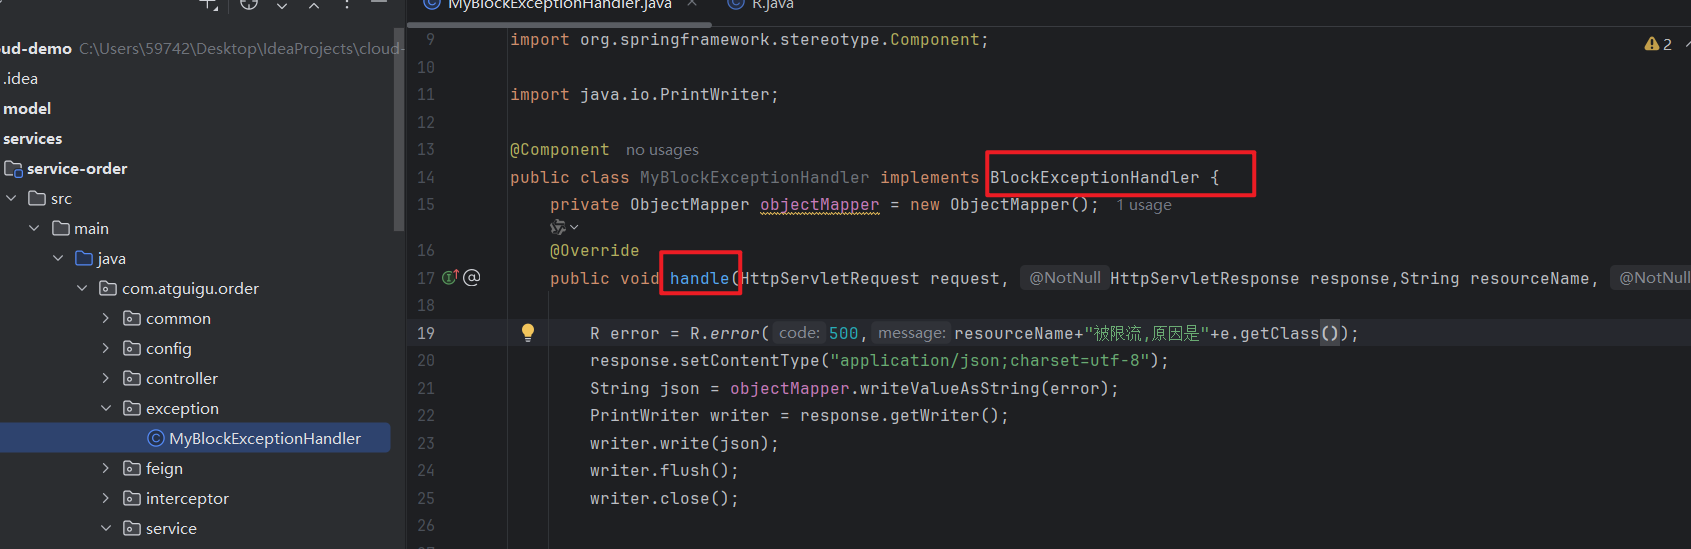Click the underlined 'objectMapper' field on line 15
1691x549 pixels.
[820, 205]
